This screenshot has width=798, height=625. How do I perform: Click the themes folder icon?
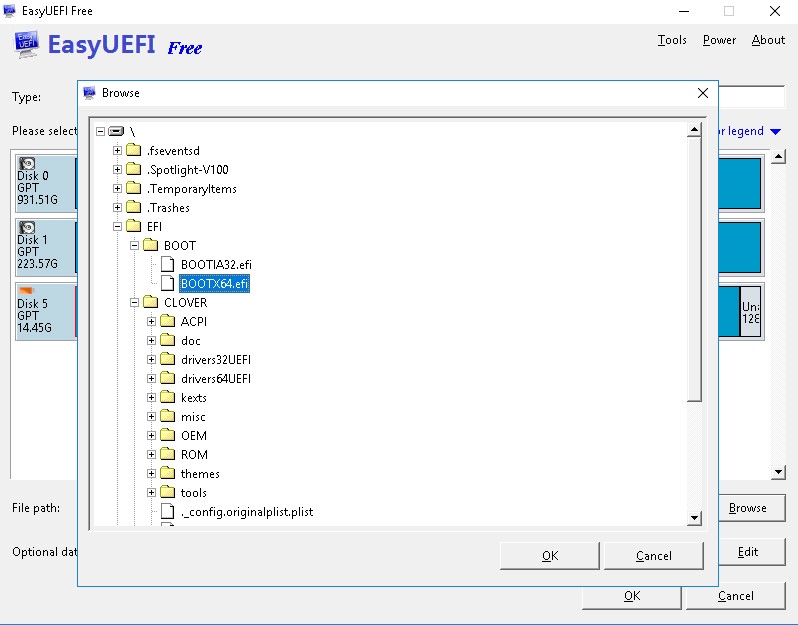[167, 473]
